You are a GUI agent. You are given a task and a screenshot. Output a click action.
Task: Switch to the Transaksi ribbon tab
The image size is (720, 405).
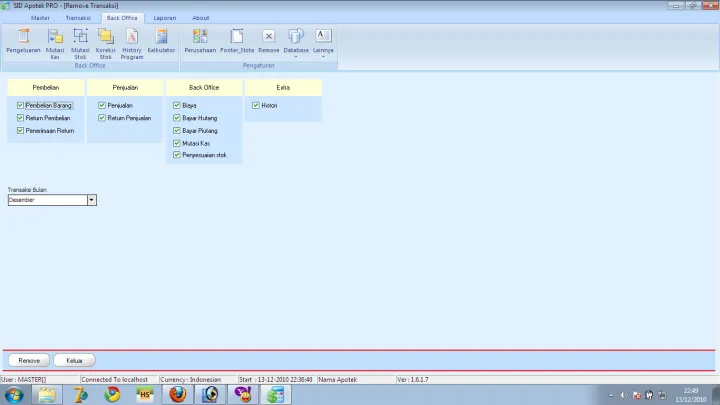point(78,18)
